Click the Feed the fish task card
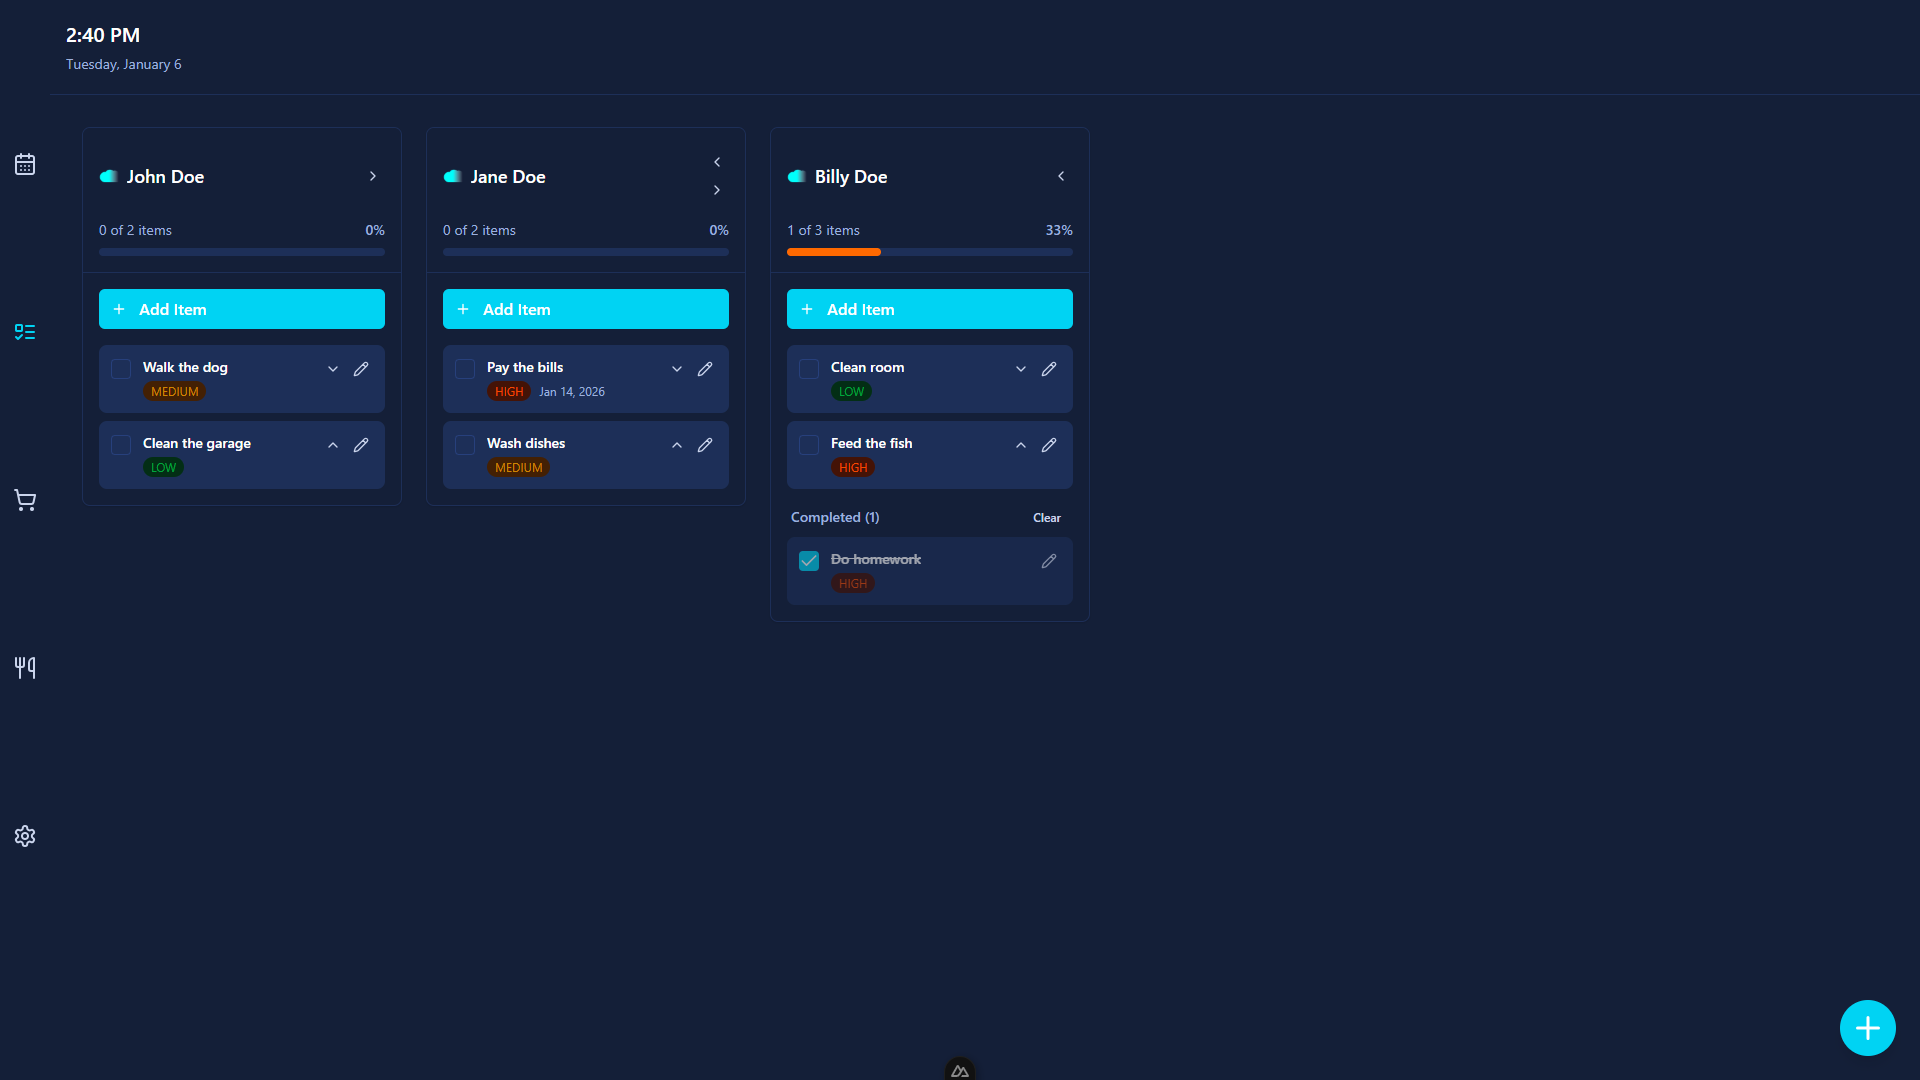This screenshot has width=1920, height=1080. (x=930, y=455)
